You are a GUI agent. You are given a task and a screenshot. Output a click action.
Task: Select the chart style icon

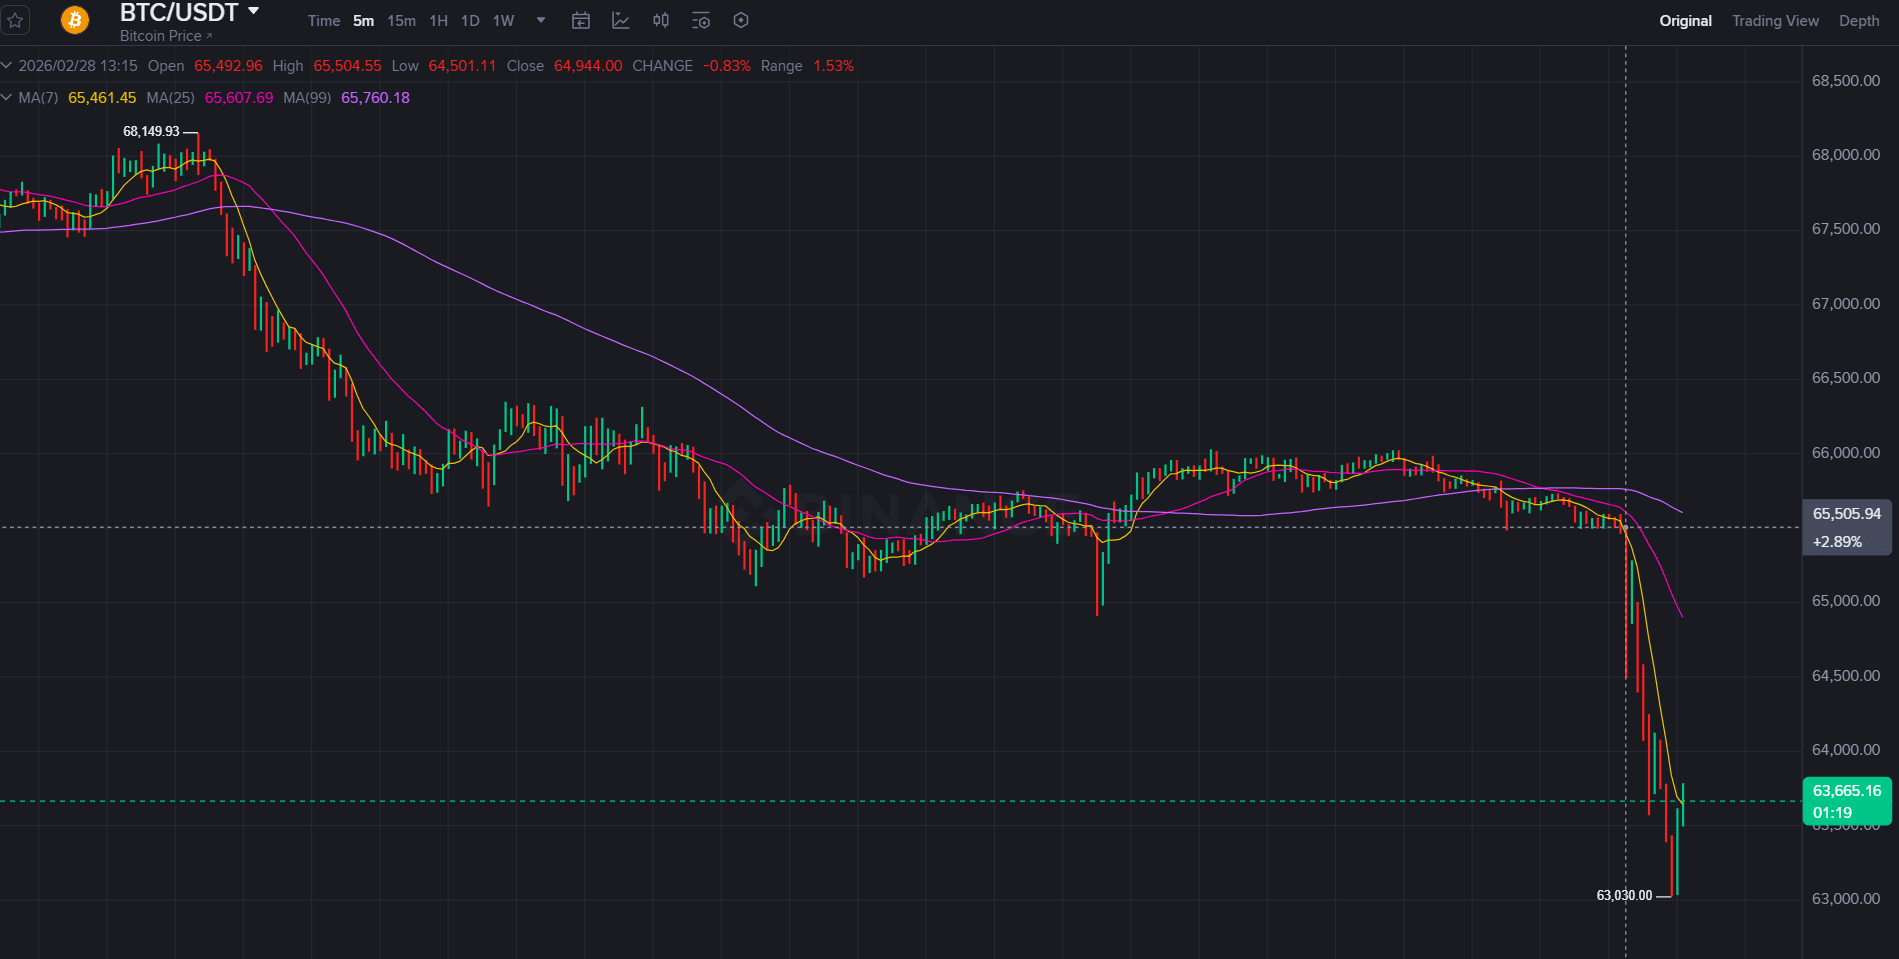pos(620,20)
